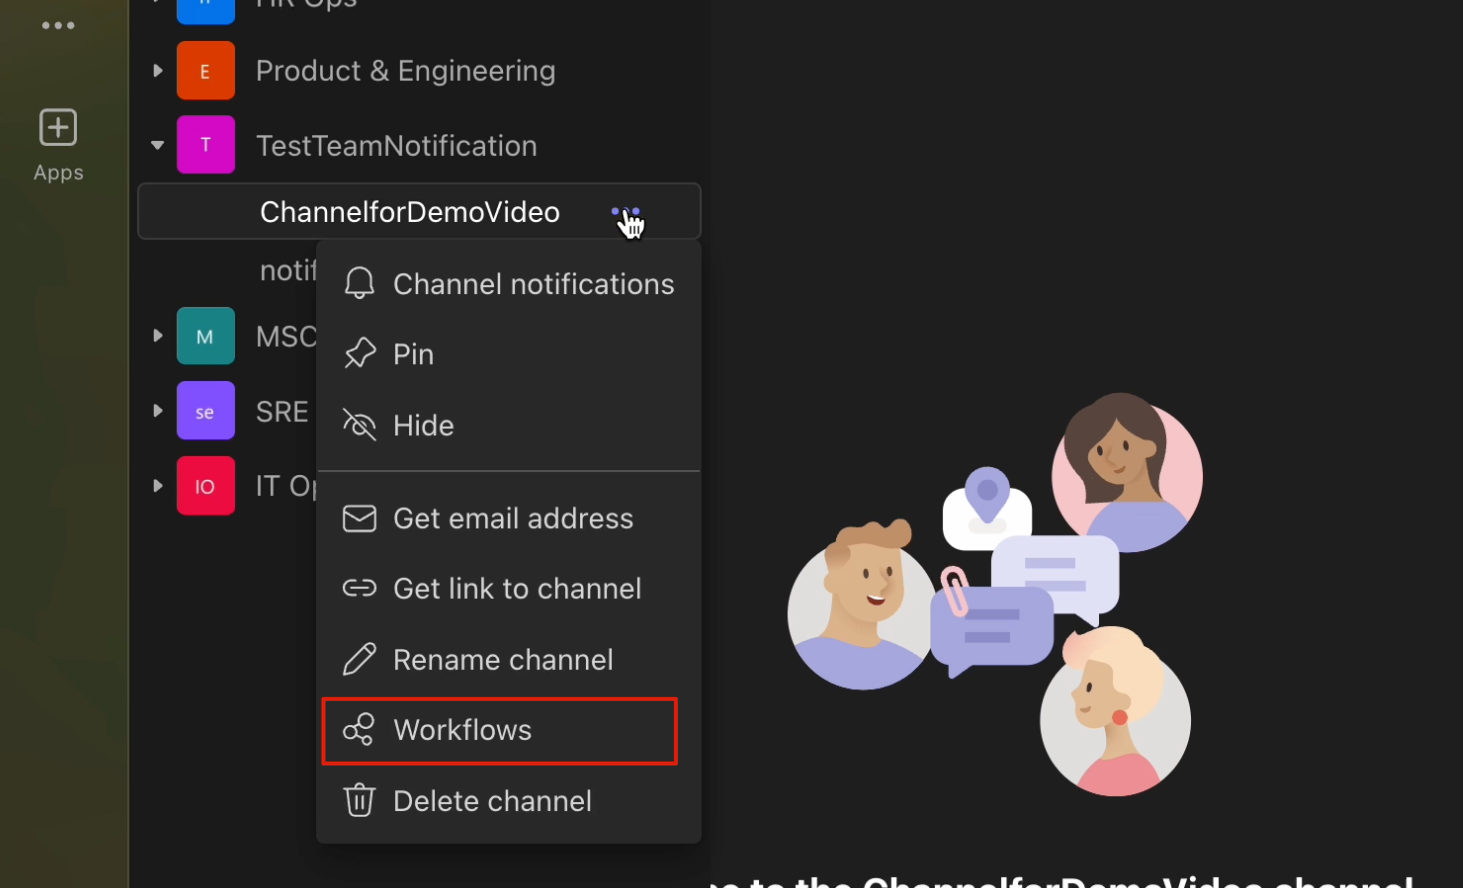Collapse the TestTeamNotification team

(x=157, y=145)
